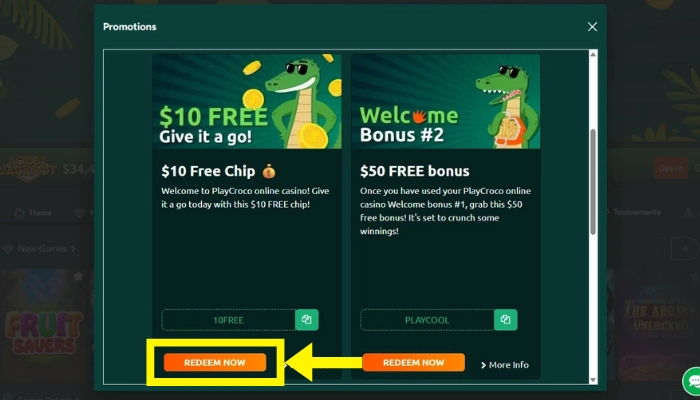Copy the PLAYCOOL coupon code
The height and width of the screenshot is (400, 700).
coord(505,320)
